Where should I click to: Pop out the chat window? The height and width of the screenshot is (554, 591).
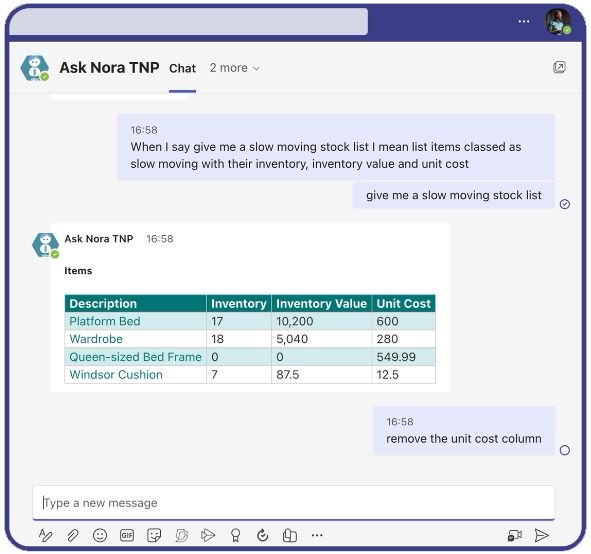[559, 67]
